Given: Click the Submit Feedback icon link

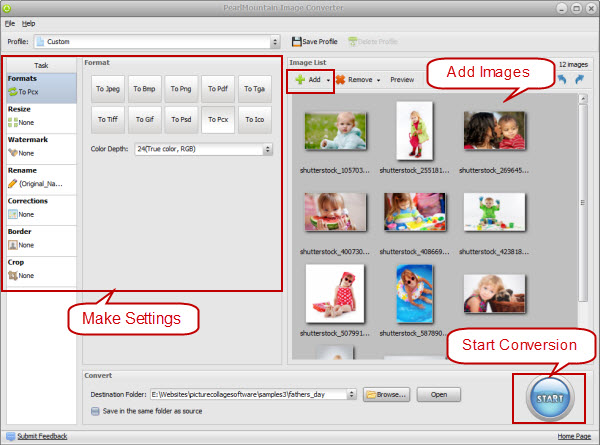Looking at the screenshot, I should click(11, 436).
